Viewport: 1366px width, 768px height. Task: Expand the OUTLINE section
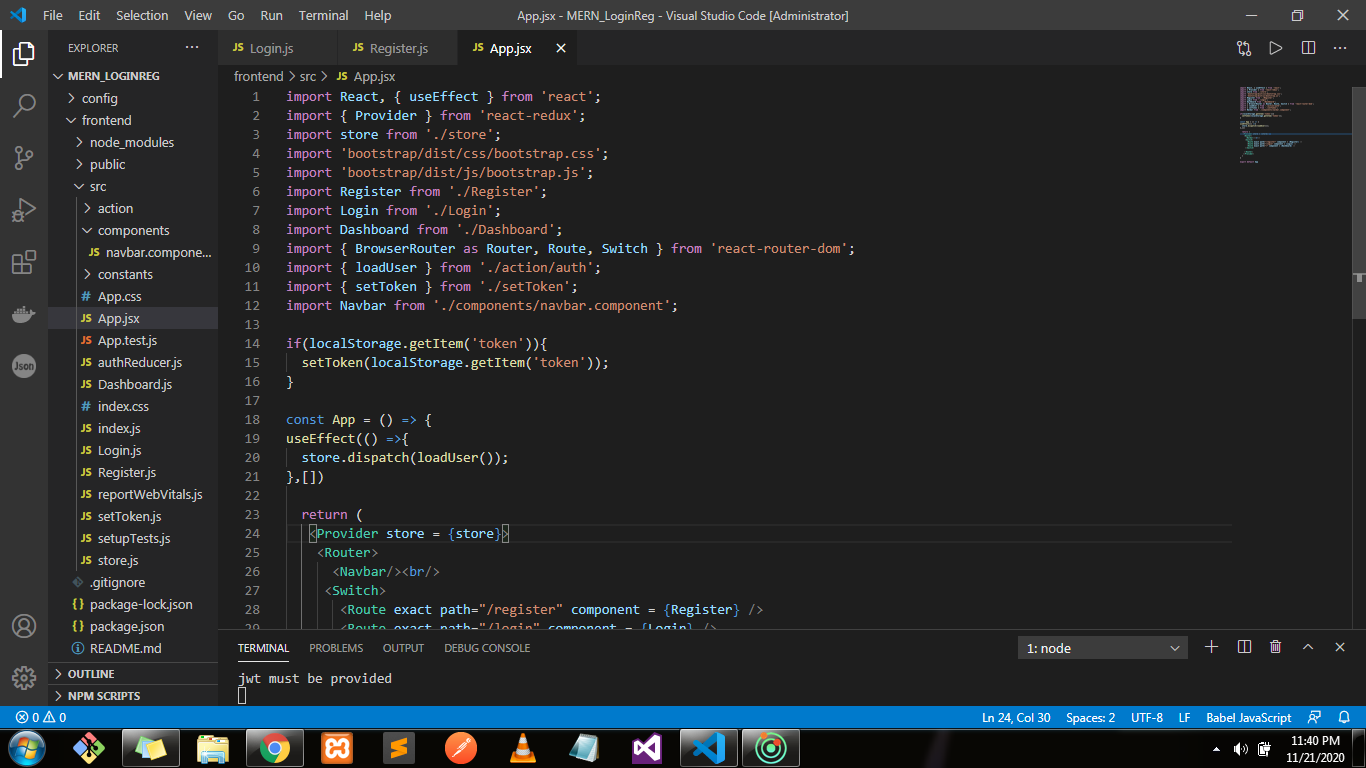pyautogui.click(x=133, y=674)
